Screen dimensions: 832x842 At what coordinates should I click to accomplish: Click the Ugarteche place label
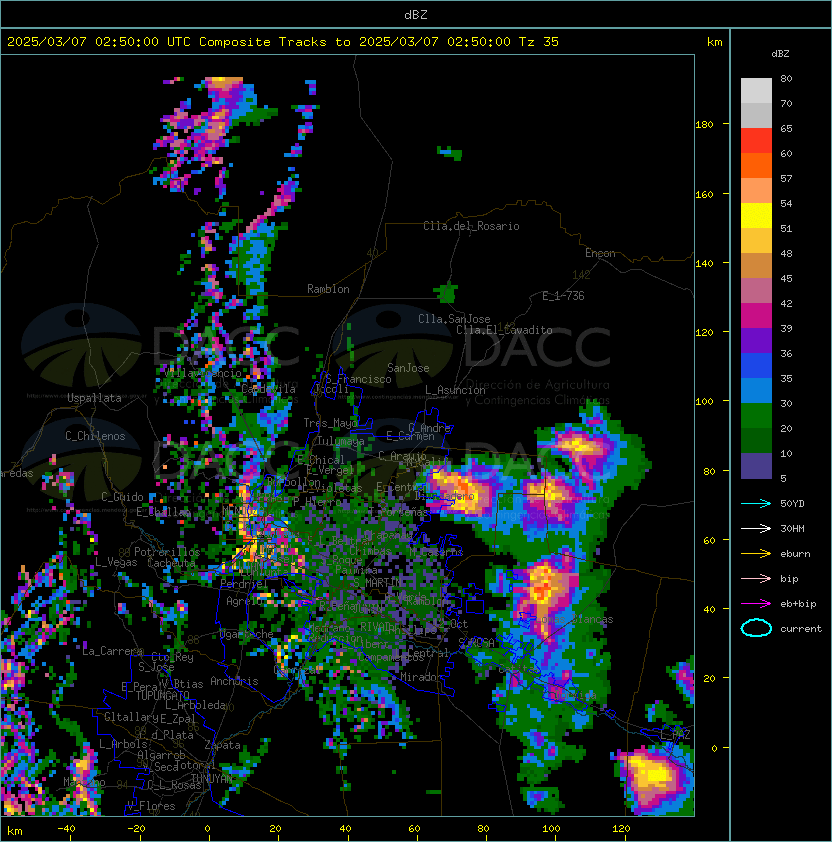247,634
